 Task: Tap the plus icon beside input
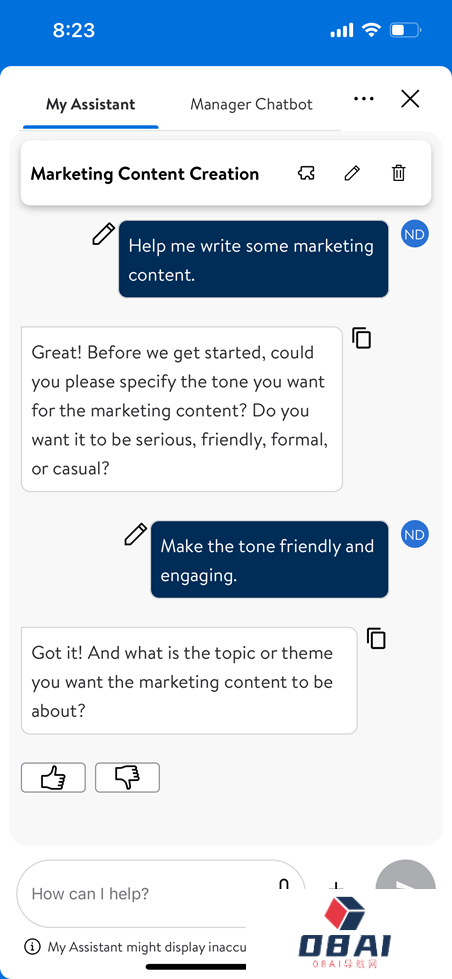(337, 887)
